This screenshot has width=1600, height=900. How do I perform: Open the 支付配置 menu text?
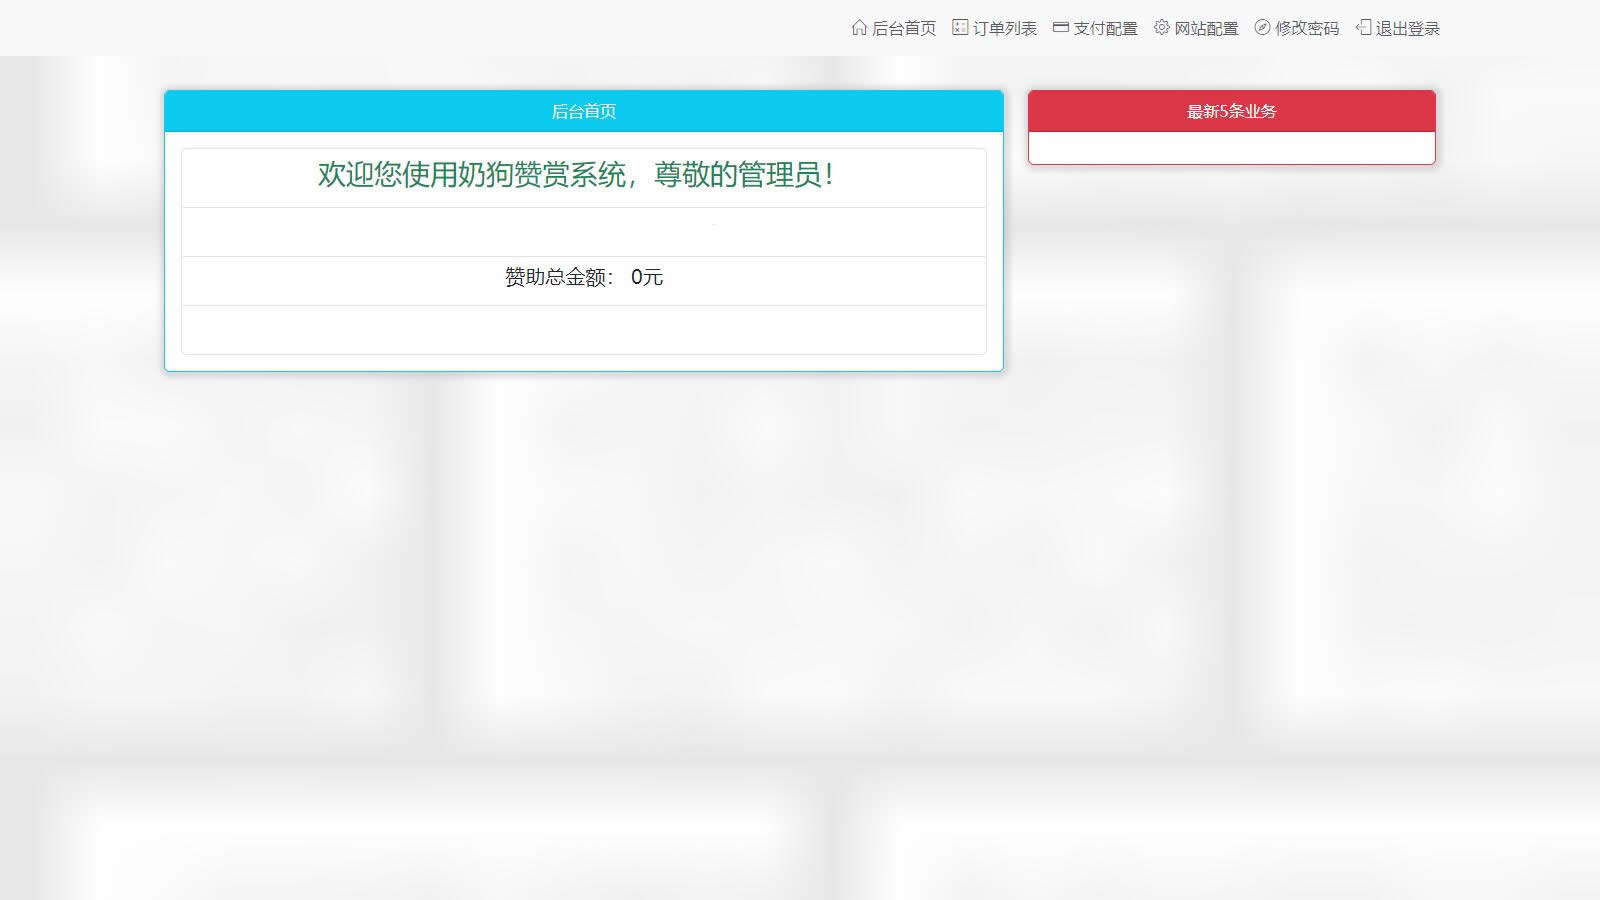pyautogui.click(x=1106, y=29)
